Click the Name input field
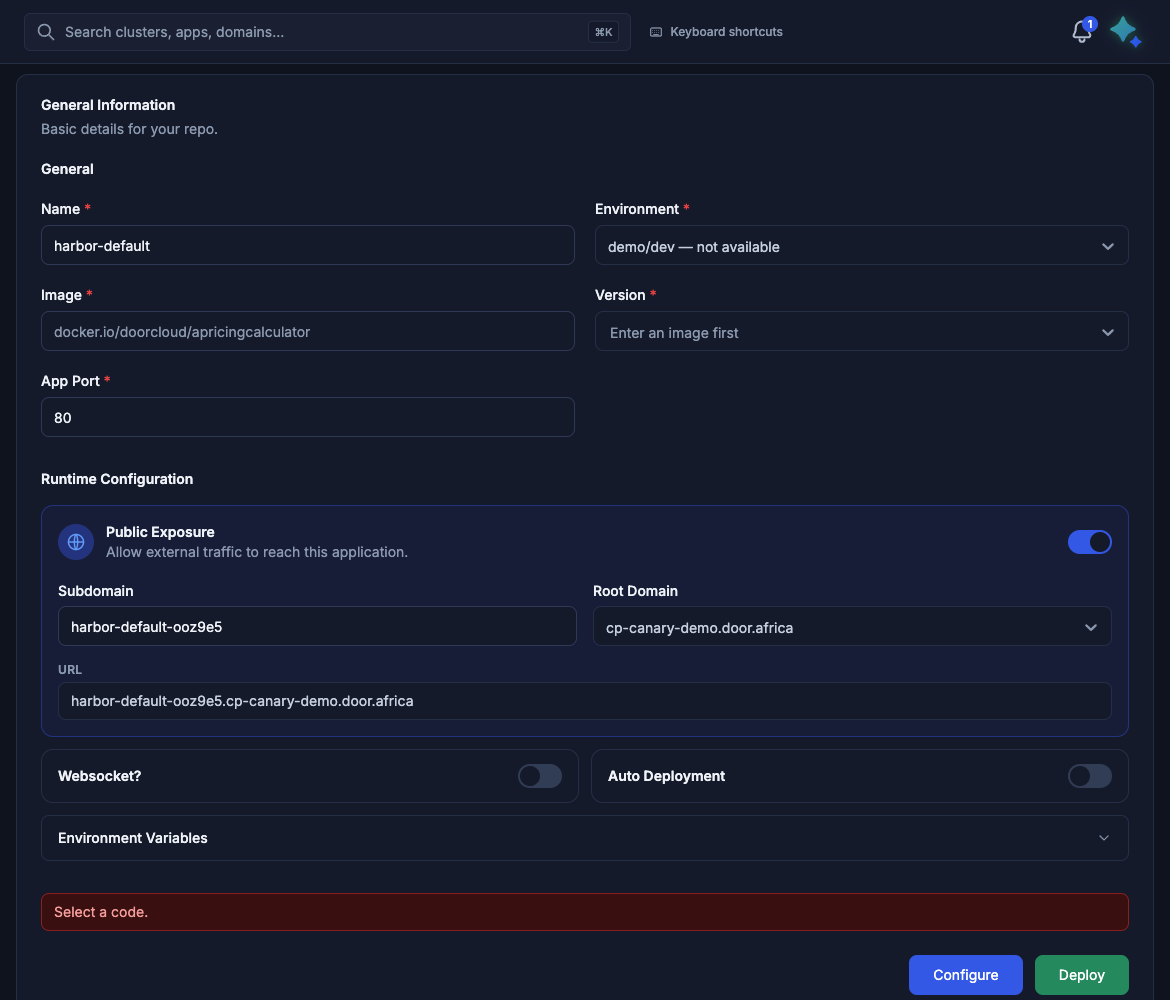This screenshot has width=1170, height=1000. click(x=307, y=246)
